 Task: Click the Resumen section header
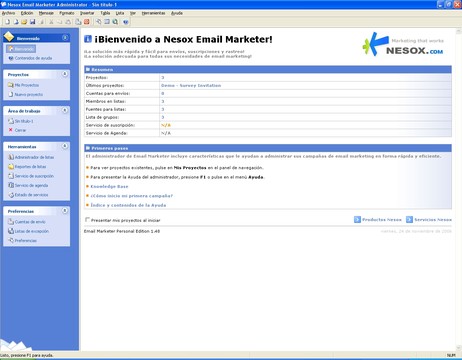point(268,69)
